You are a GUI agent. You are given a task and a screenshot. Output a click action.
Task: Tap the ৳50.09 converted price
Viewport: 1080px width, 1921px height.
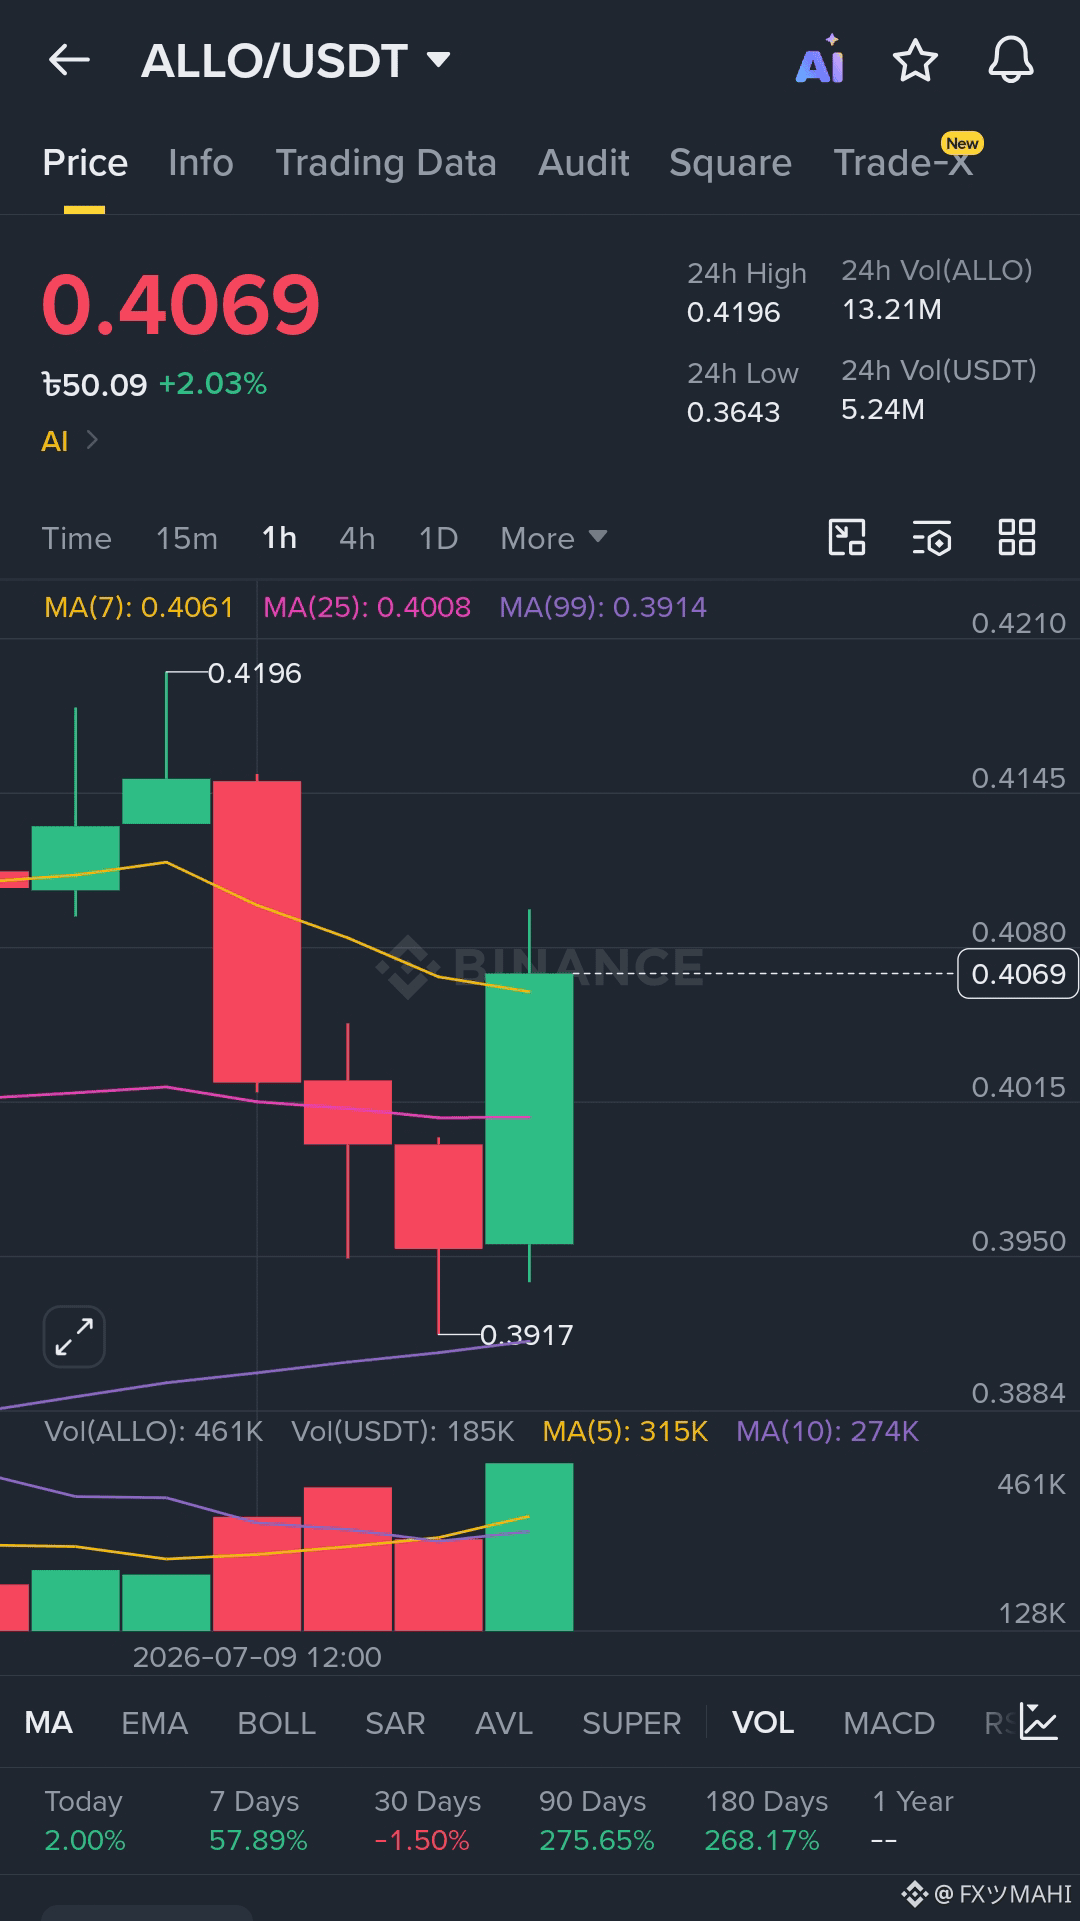coord(94,385)
